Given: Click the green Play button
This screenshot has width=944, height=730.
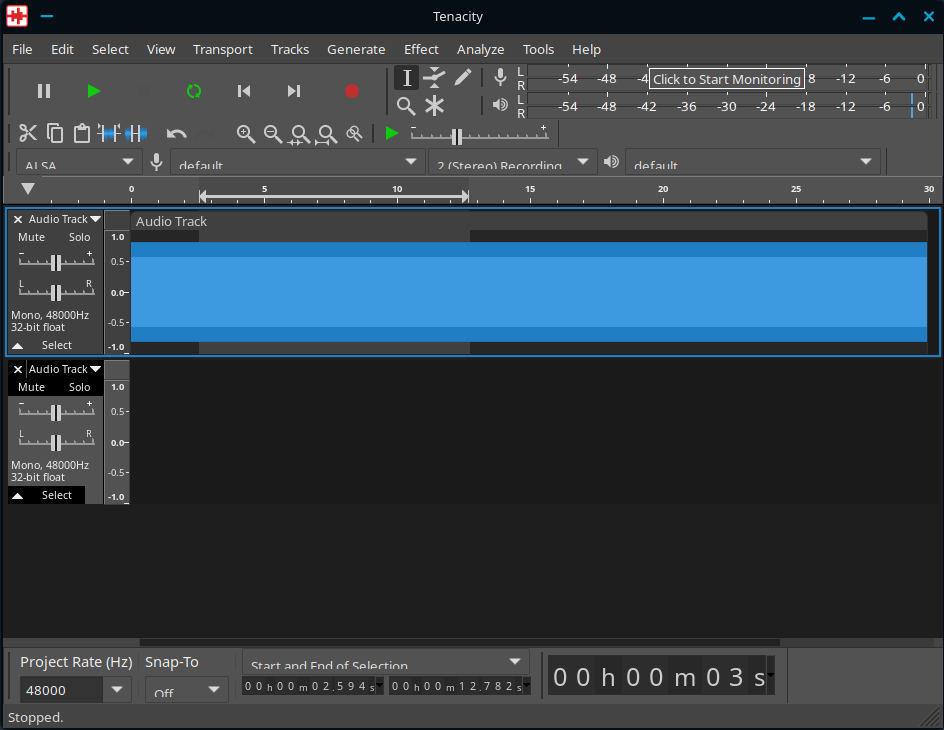Looking at the screenshot, I should 94,91.
